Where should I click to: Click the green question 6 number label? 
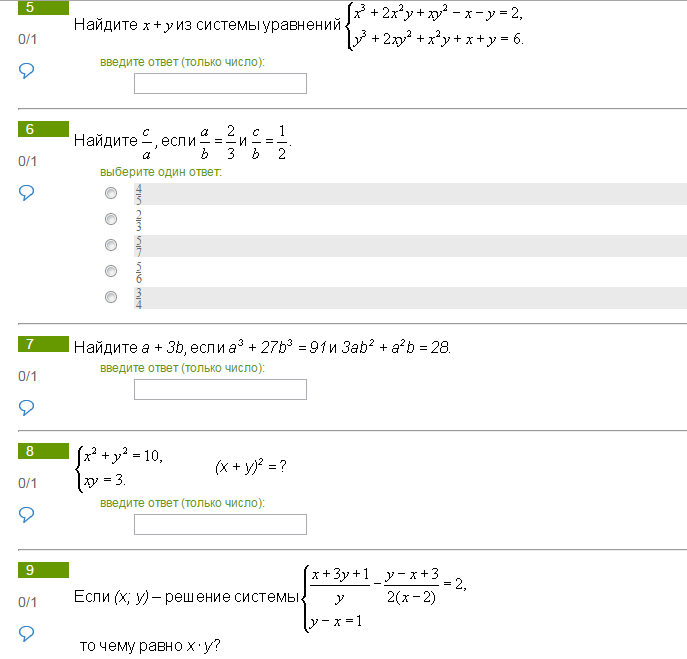43,129
